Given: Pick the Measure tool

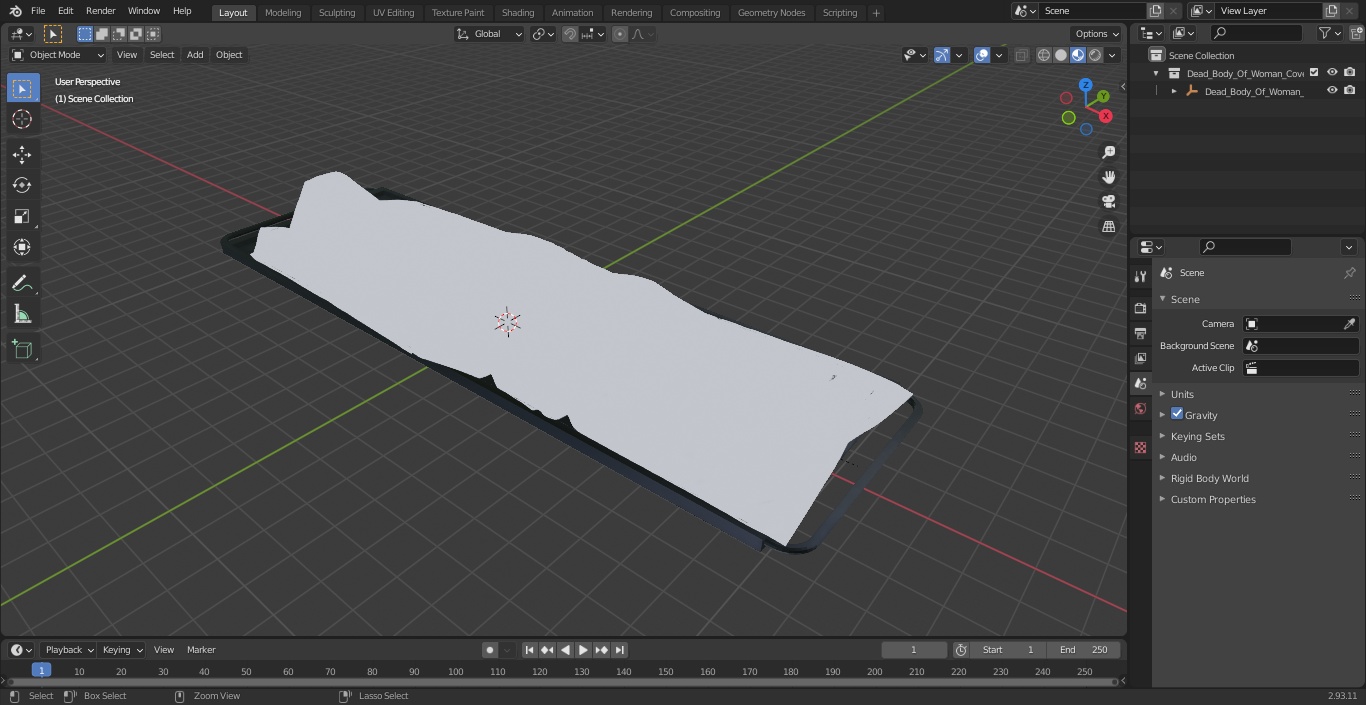Looking at the screenshot, I should (x=22, y=315).
